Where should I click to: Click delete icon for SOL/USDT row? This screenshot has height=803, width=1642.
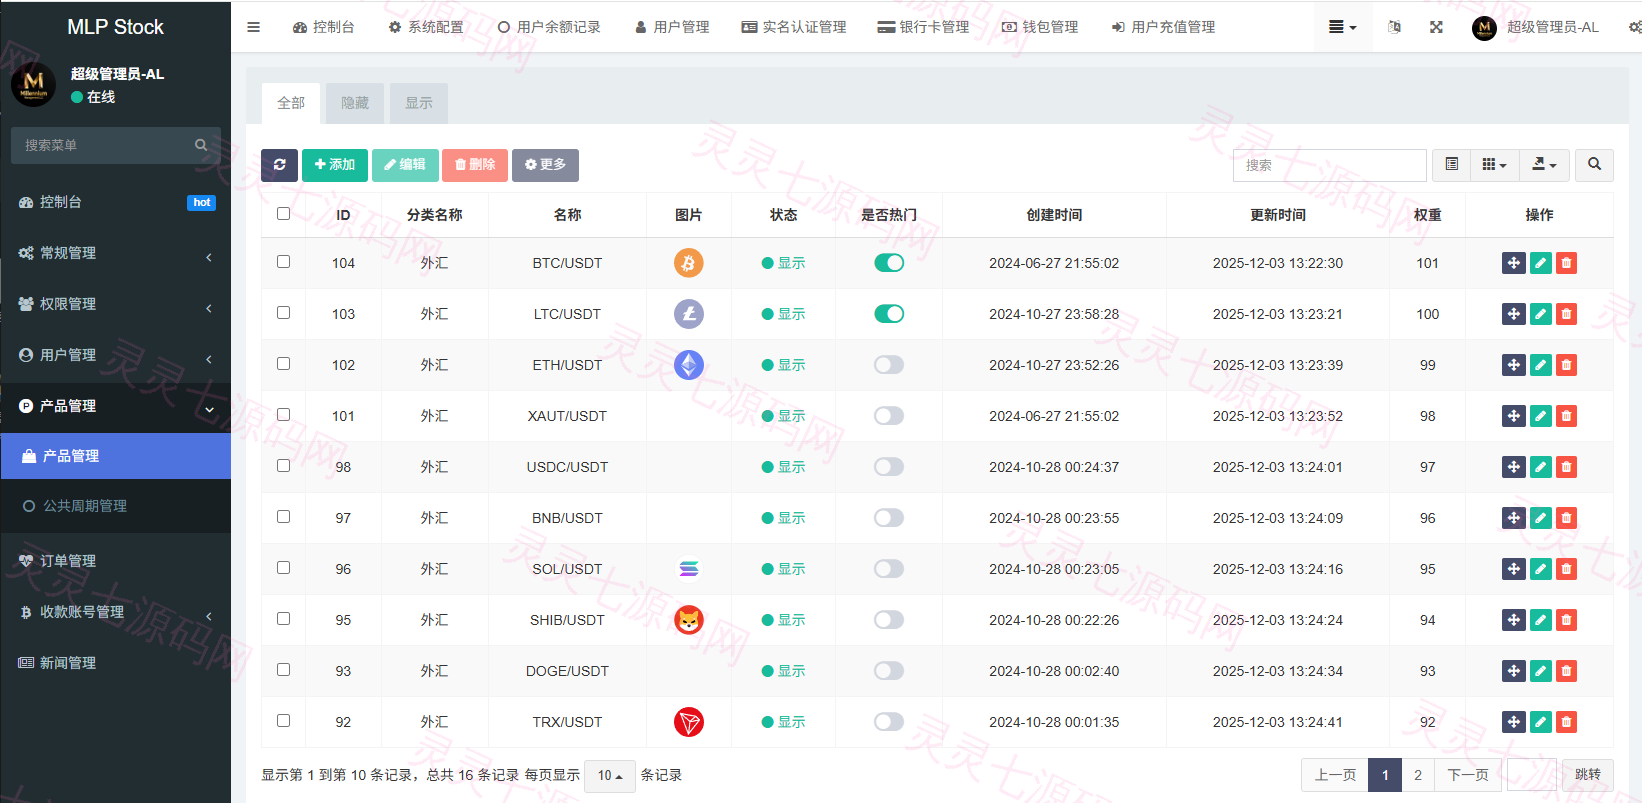(1566, 569)
